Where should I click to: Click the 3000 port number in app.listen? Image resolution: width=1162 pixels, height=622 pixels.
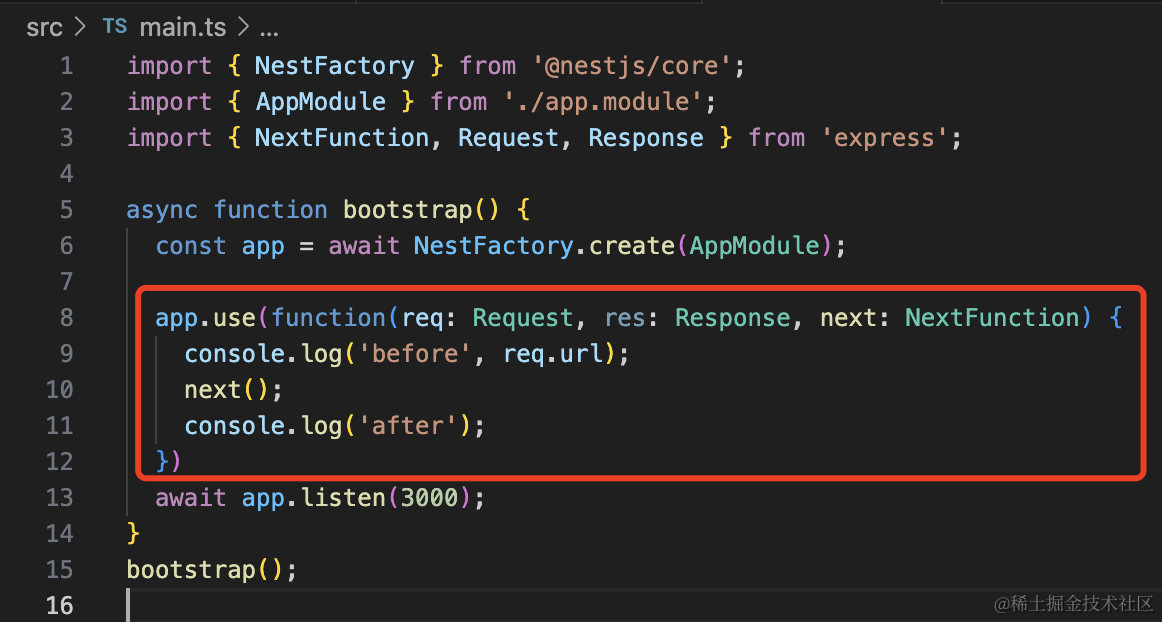[428, 498]
